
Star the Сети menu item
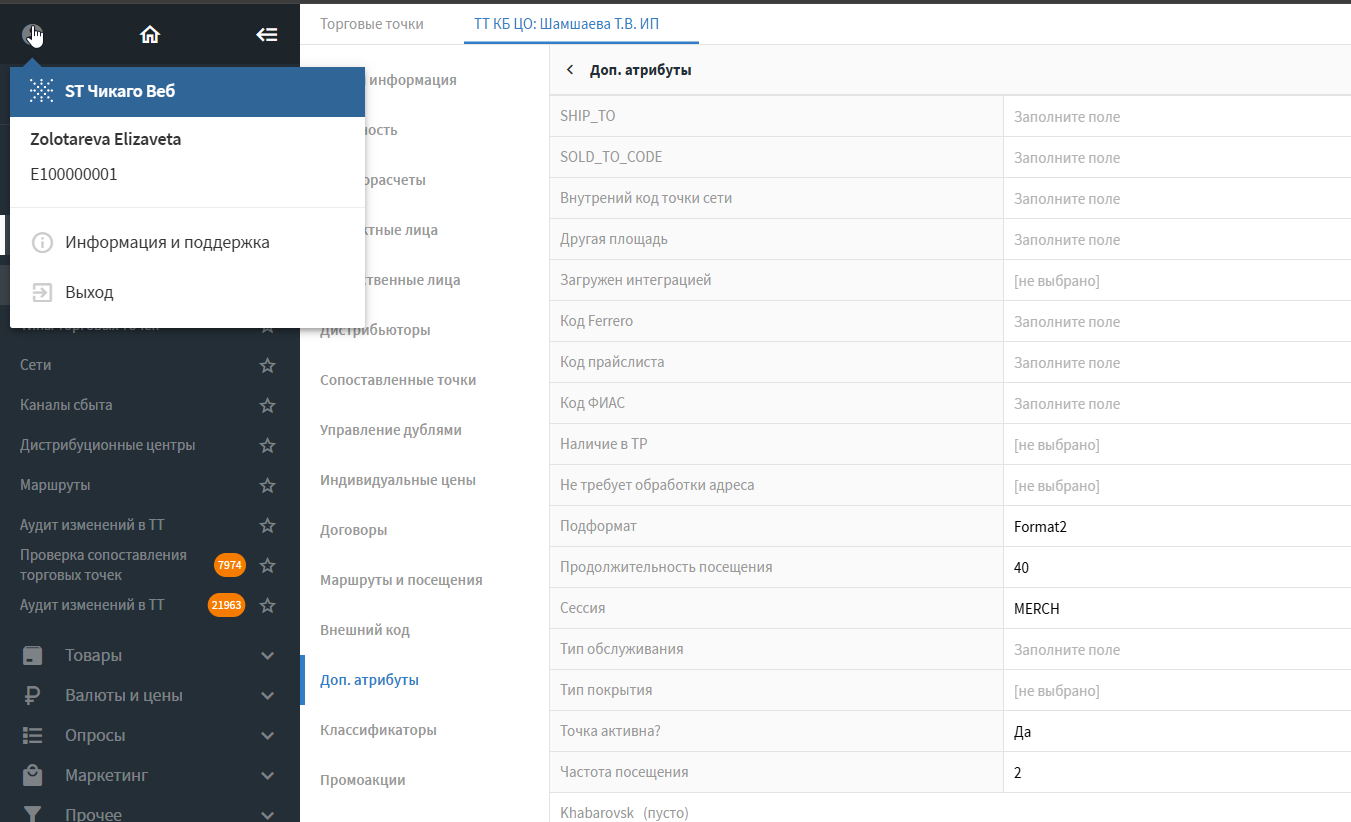click(x=267, y=366)
